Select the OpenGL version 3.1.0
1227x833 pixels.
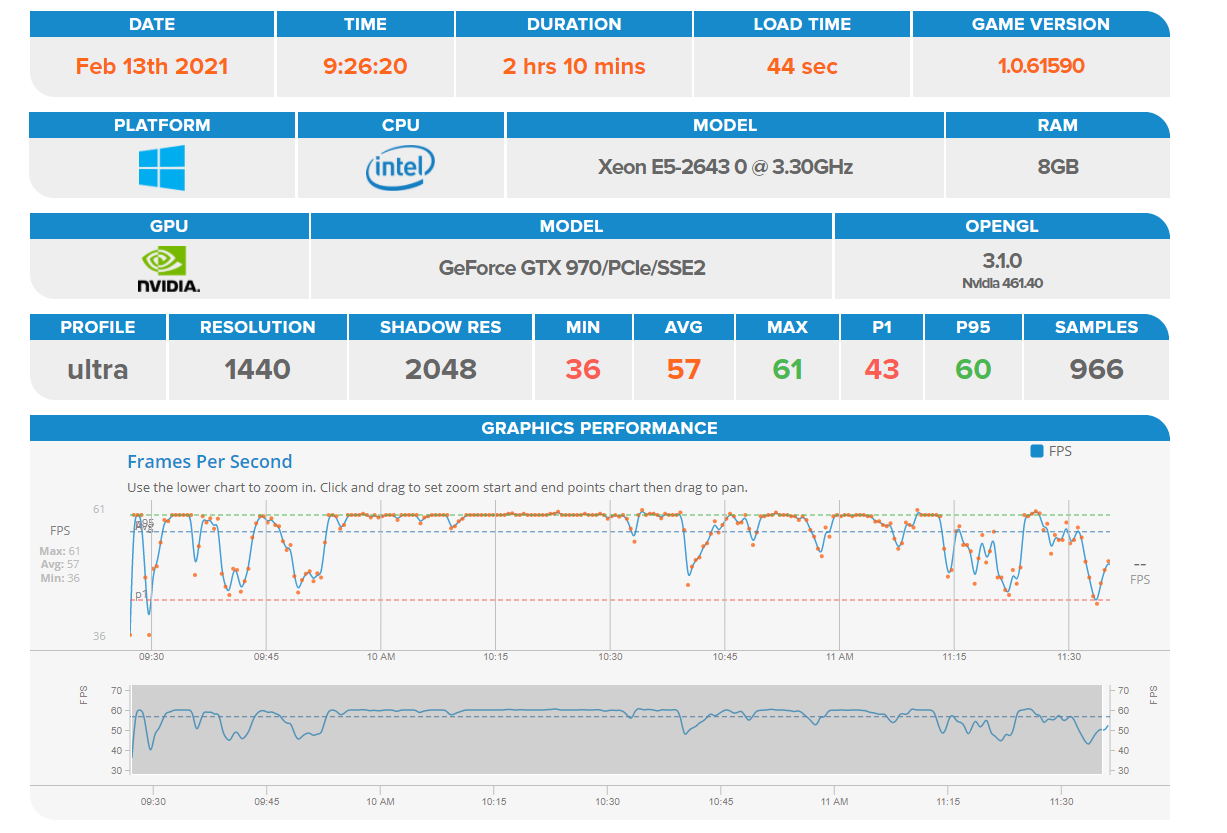(x=1002, y=261)
